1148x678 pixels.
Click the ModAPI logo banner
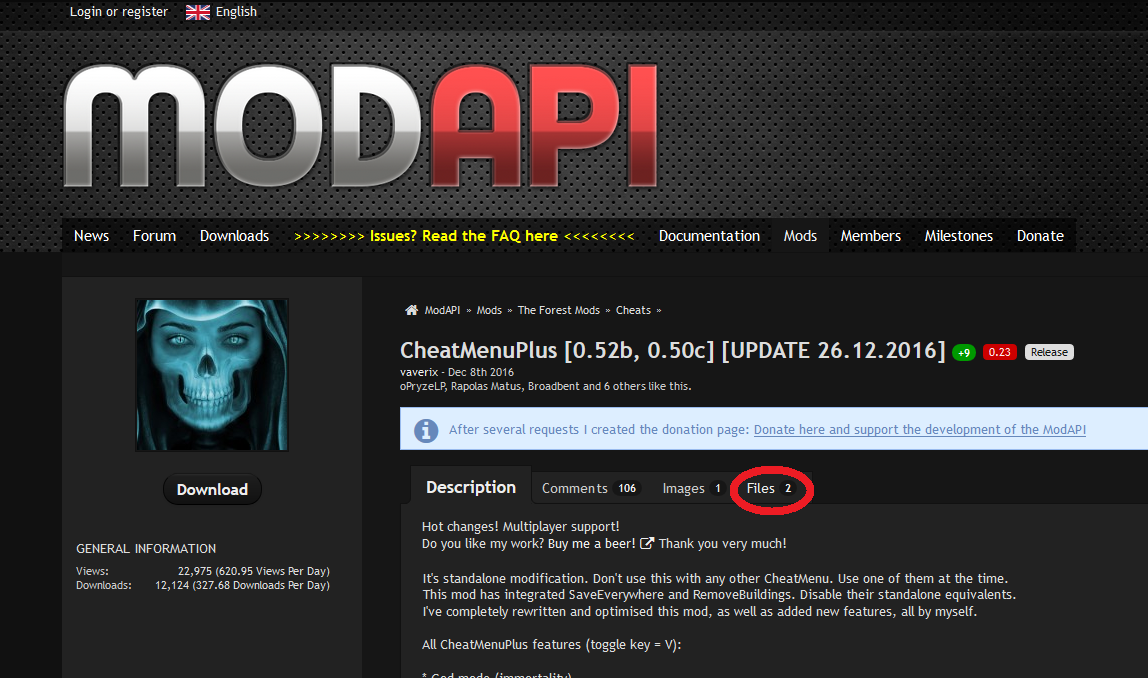(360, 126)
